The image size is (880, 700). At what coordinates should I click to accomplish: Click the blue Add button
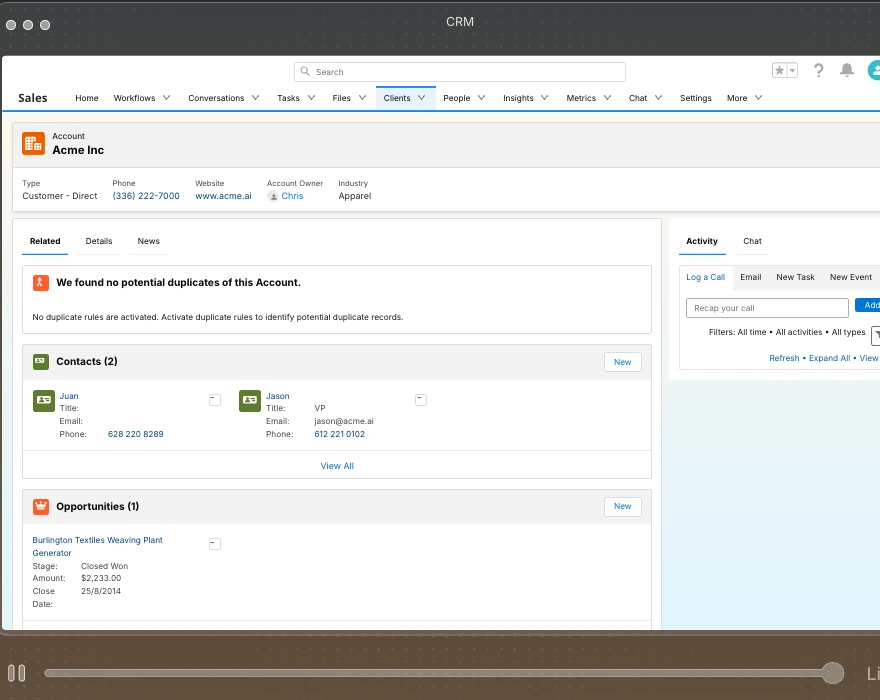(868, 305)
